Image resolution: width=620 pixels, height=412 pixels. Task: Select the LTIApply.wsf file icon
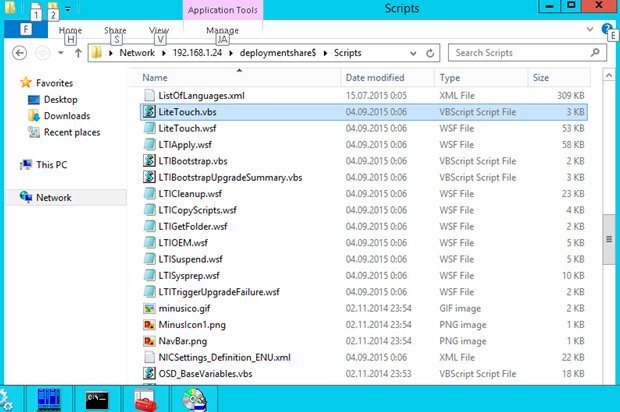[x=149, y=144]
